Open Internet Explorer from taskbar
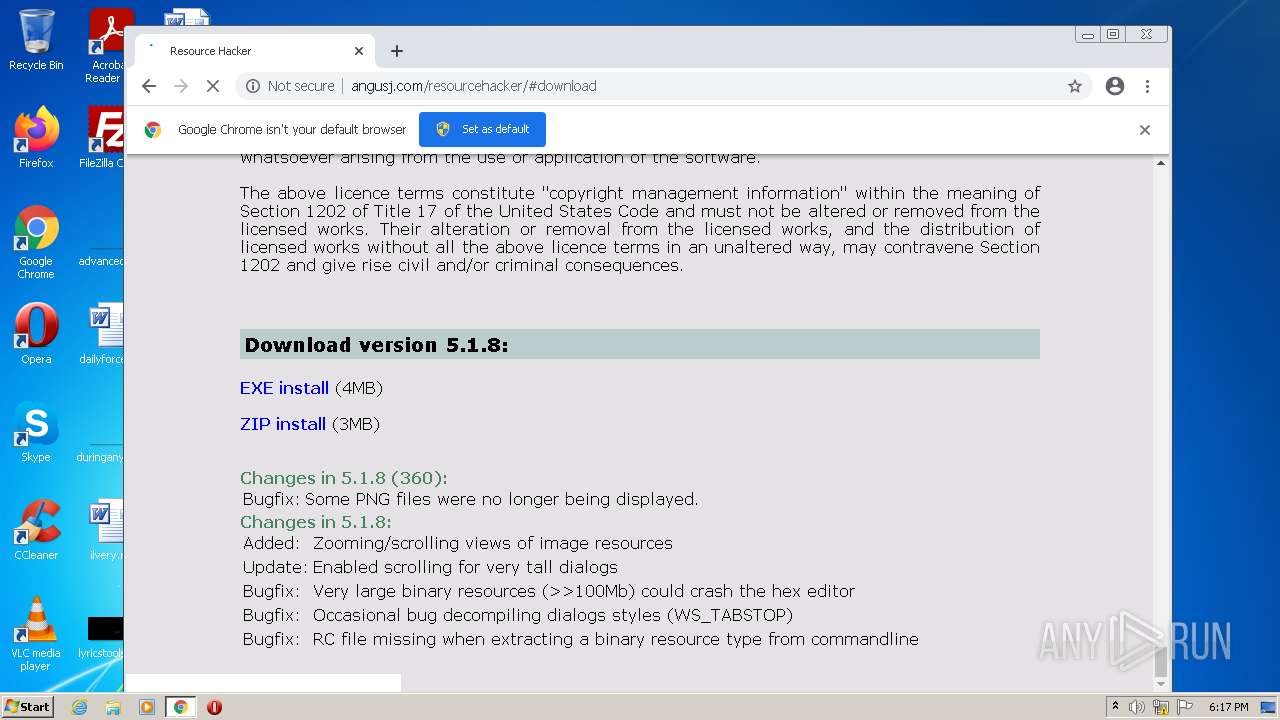The height and width of the screenshot is (720, 1280). pos(80,707)
